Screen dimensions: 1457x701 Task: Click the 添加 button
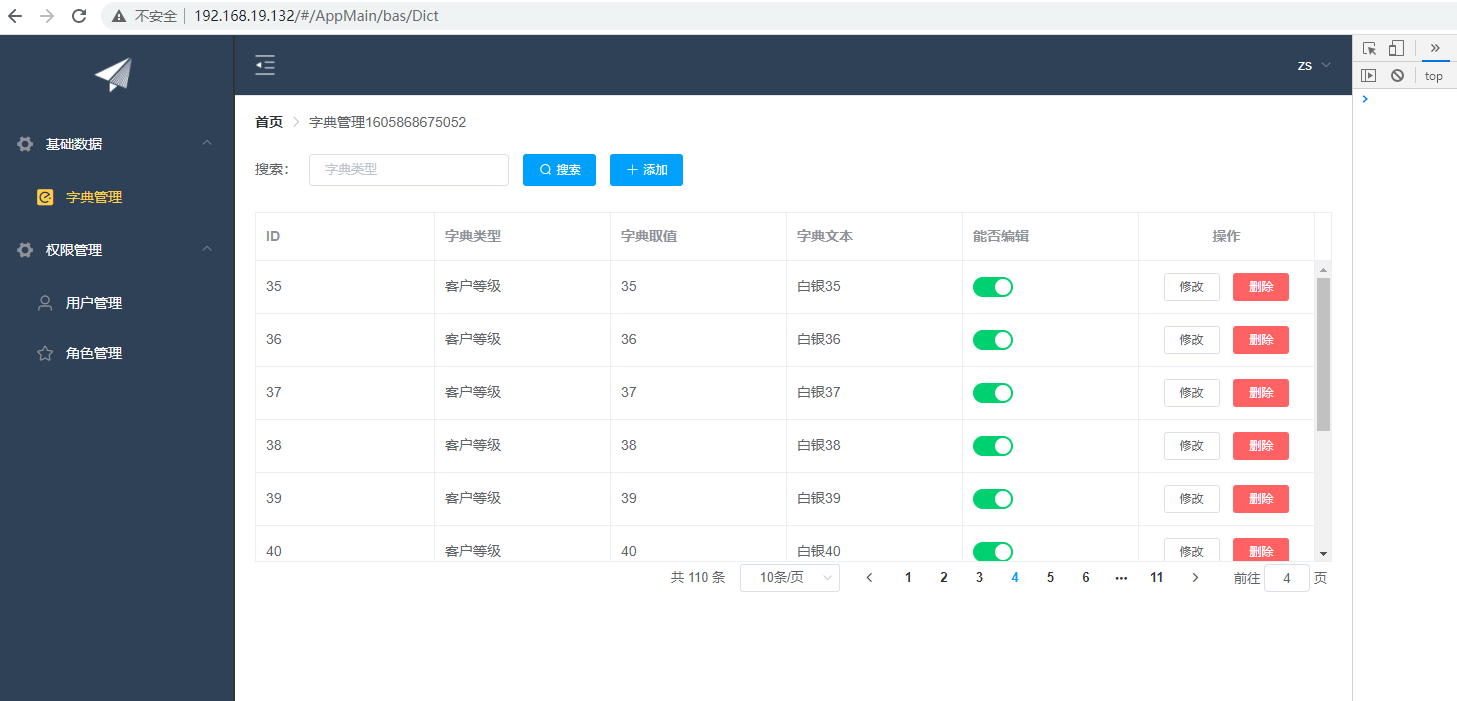[x=646, y=170]
